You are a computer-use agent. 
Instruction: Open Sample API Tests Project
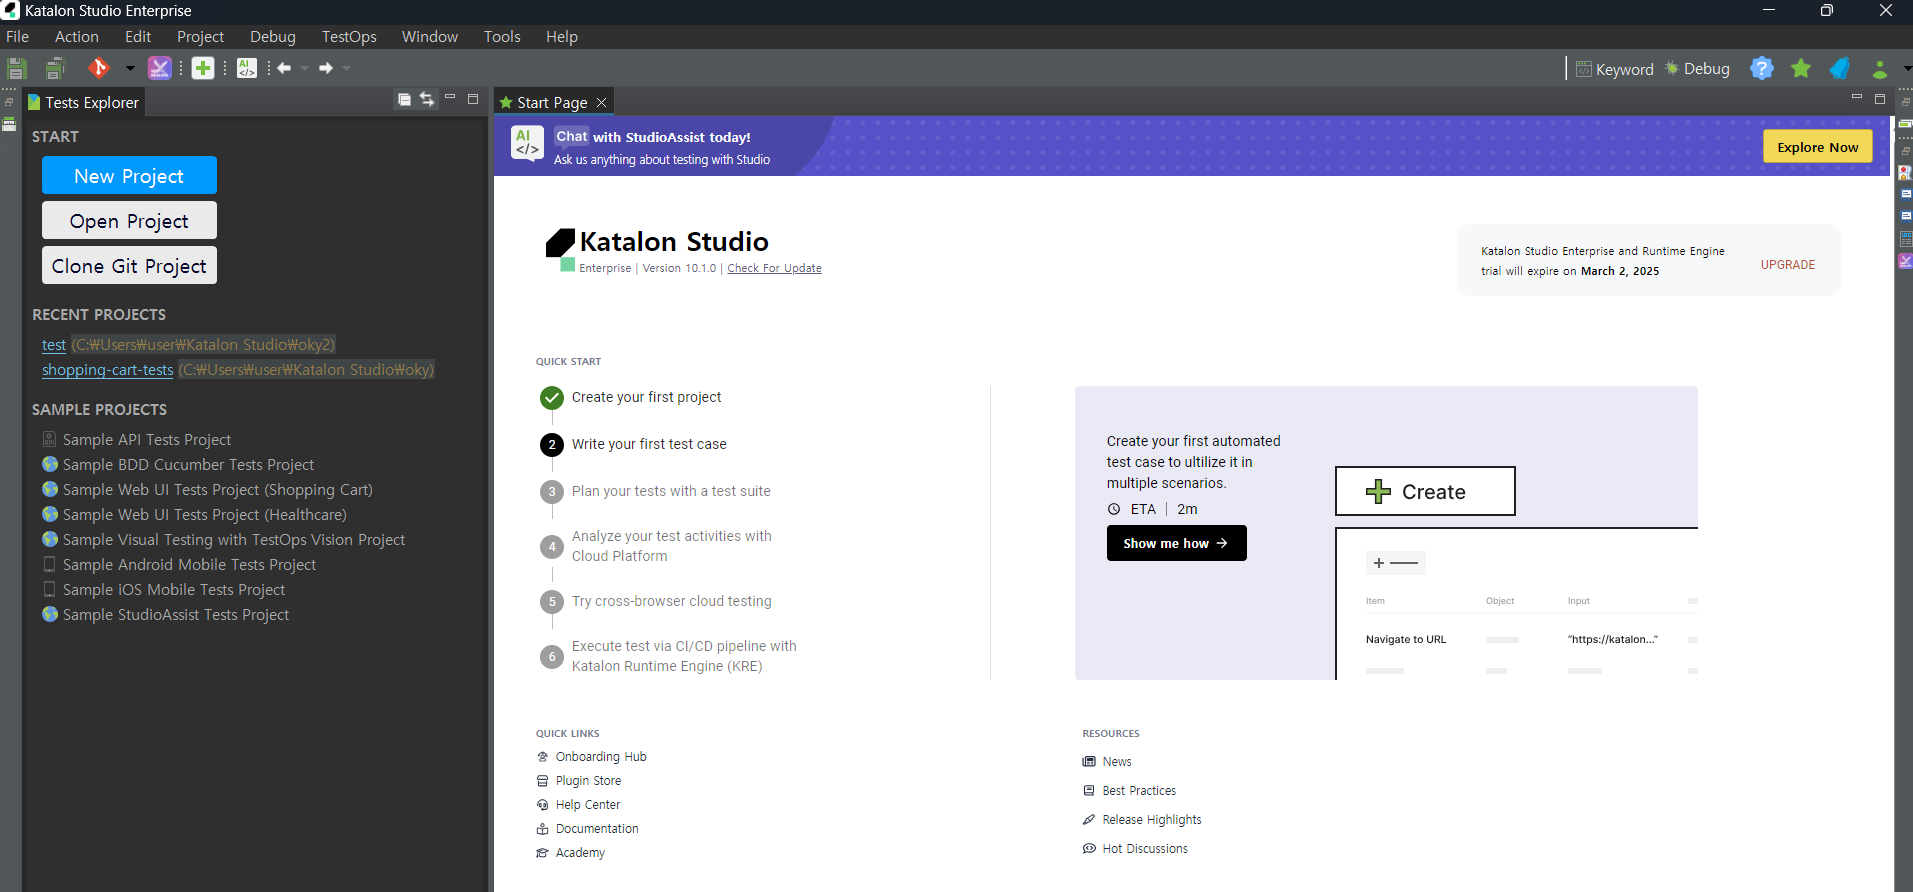click(x=147, y=439)
